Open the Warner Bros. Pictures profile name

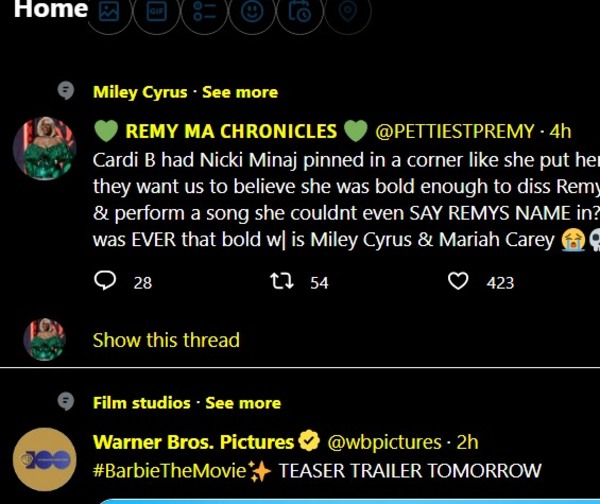(193, 441)
